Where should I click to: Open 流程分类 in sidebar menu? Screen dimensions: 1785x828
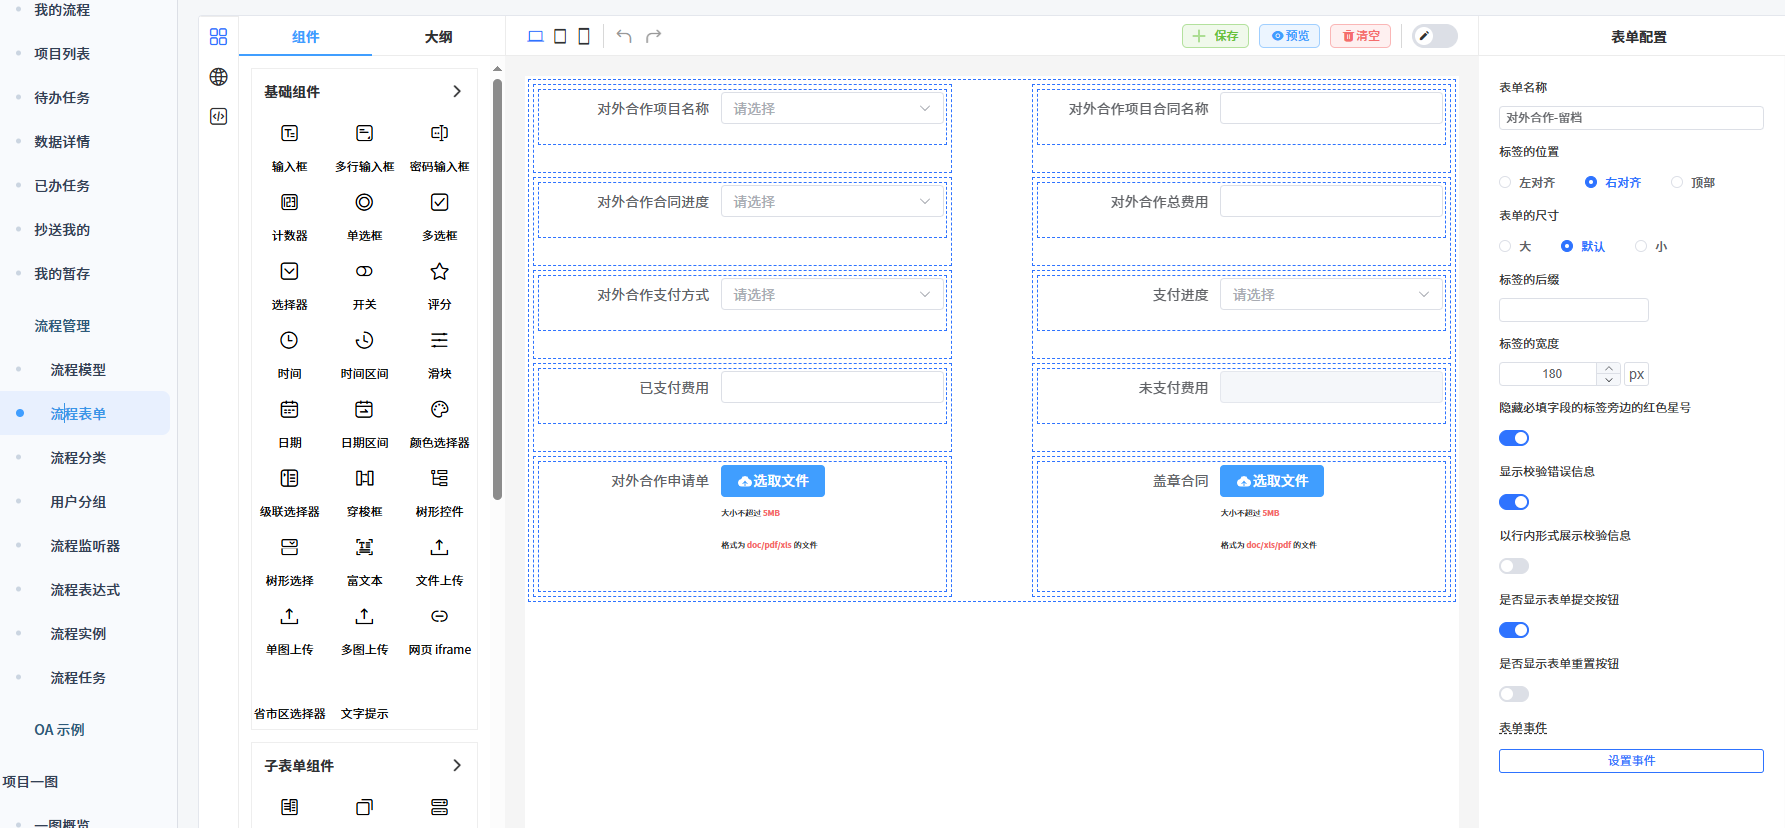tap(78, 458)
